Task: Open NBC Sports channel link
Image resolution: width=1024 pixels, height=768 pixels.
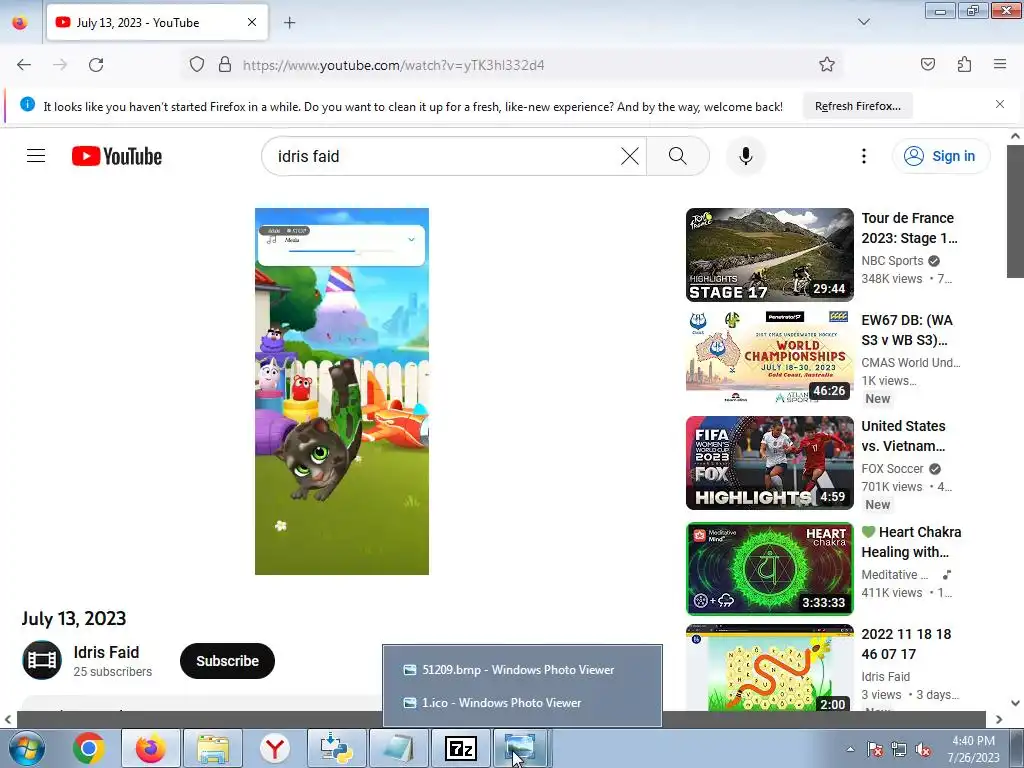Action: tap(892, 261)
